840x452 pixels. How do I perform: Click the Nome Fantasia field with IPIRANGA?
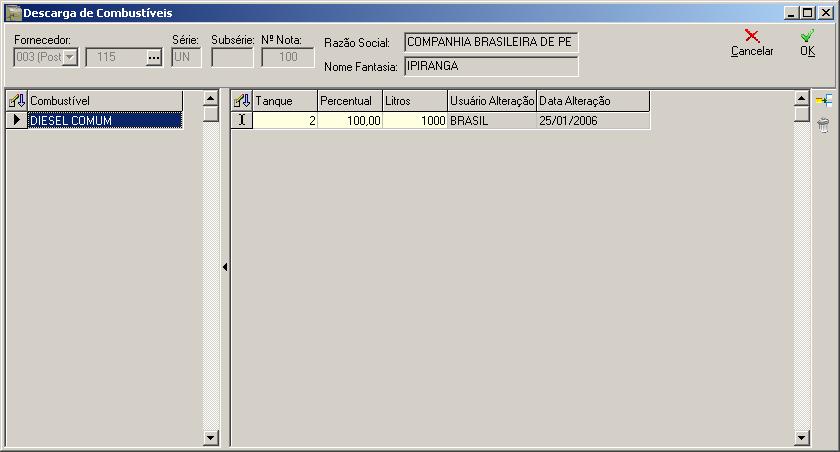491,66
